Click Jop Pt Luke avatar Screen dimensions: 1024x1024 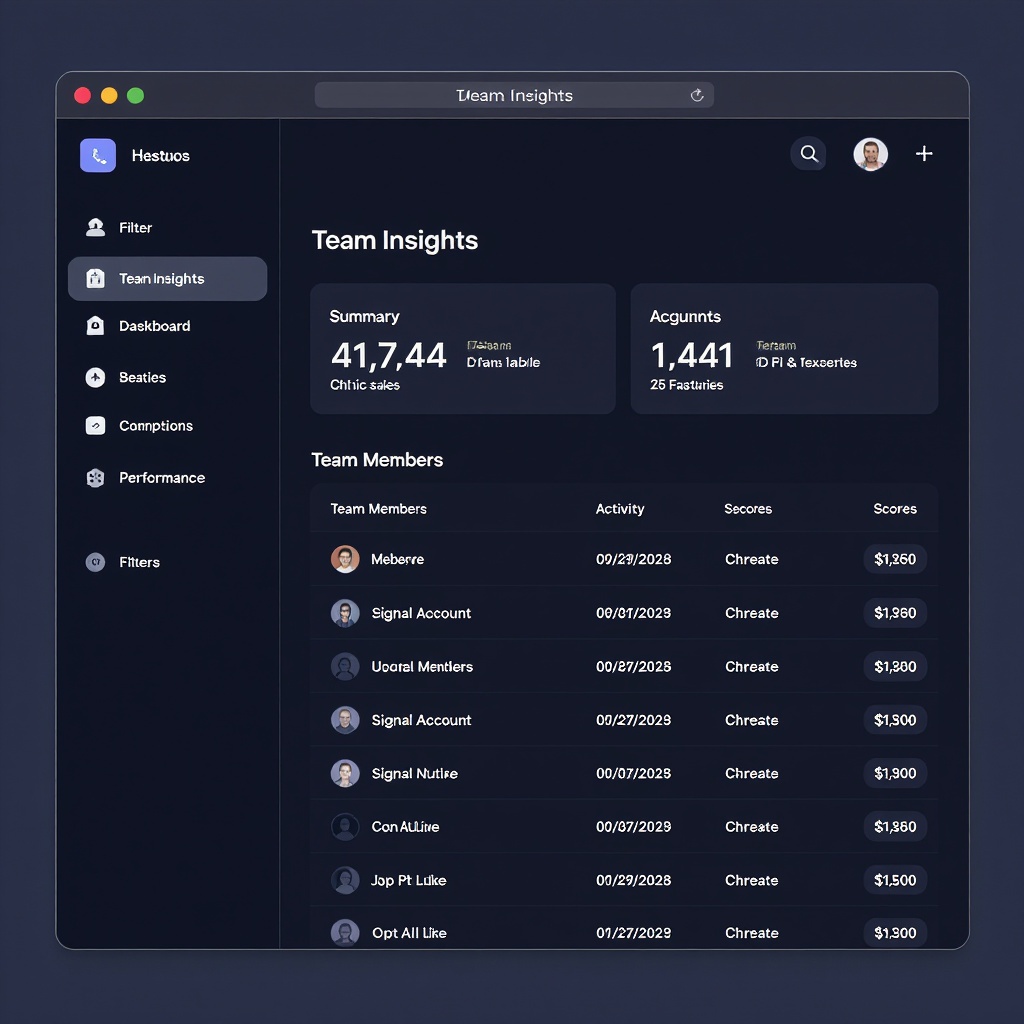(x=345, y=880)
